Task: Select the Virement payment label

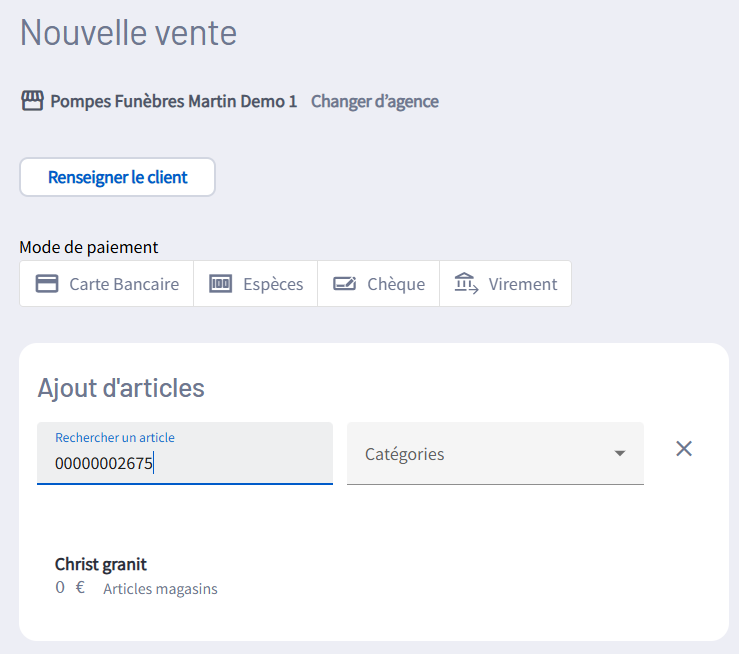Action: [523, 284]
